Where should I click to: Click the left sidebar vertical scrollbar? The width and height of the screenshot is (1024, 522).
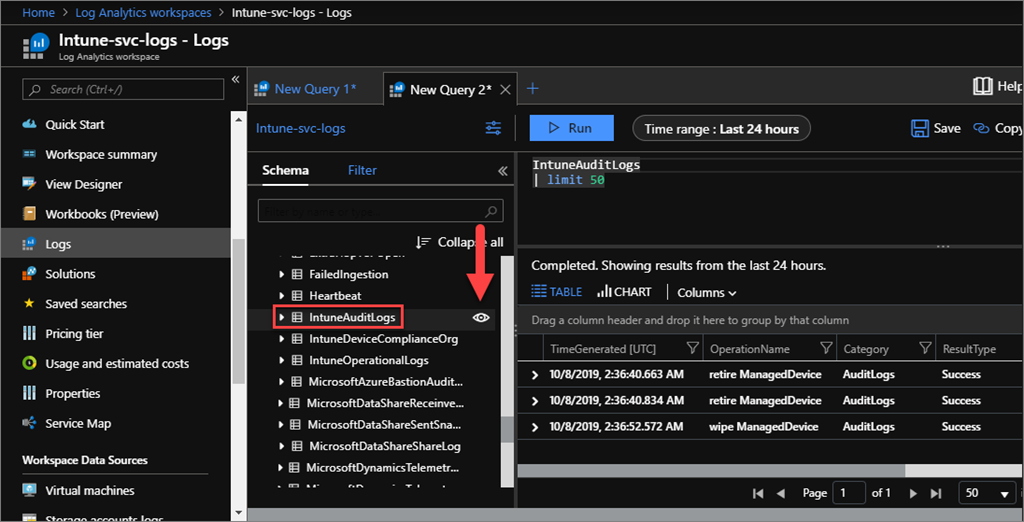239,311
